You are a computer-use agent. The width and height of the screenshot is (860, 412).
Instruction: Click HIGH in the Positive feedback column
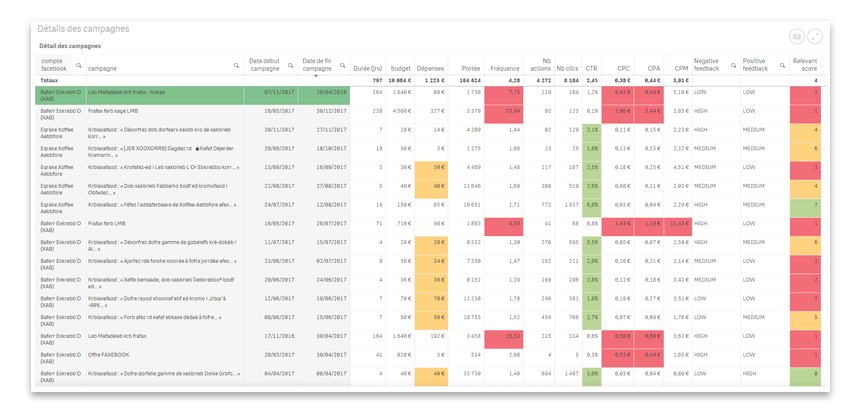749,374
